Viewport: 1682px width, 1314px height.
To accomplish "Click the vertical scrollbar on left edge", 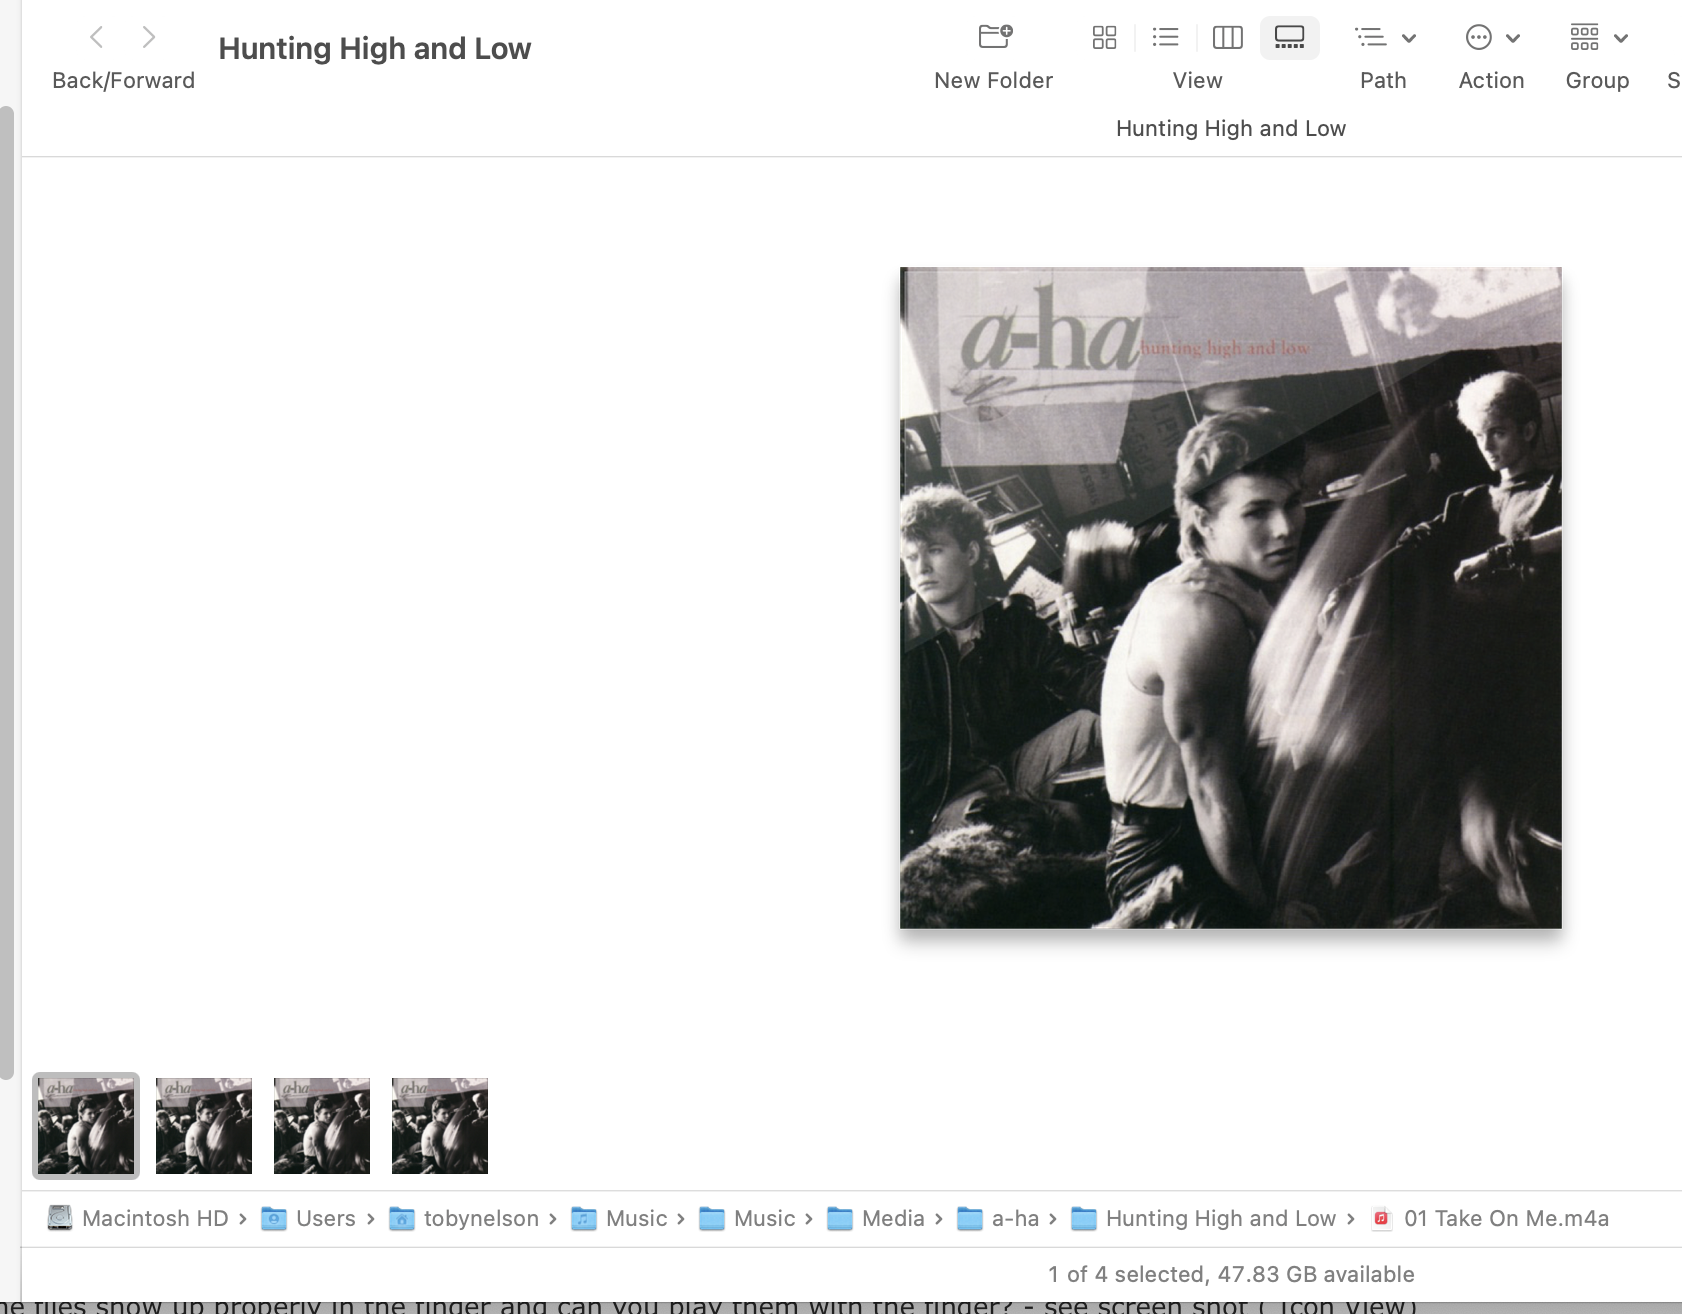I will 7,592.
